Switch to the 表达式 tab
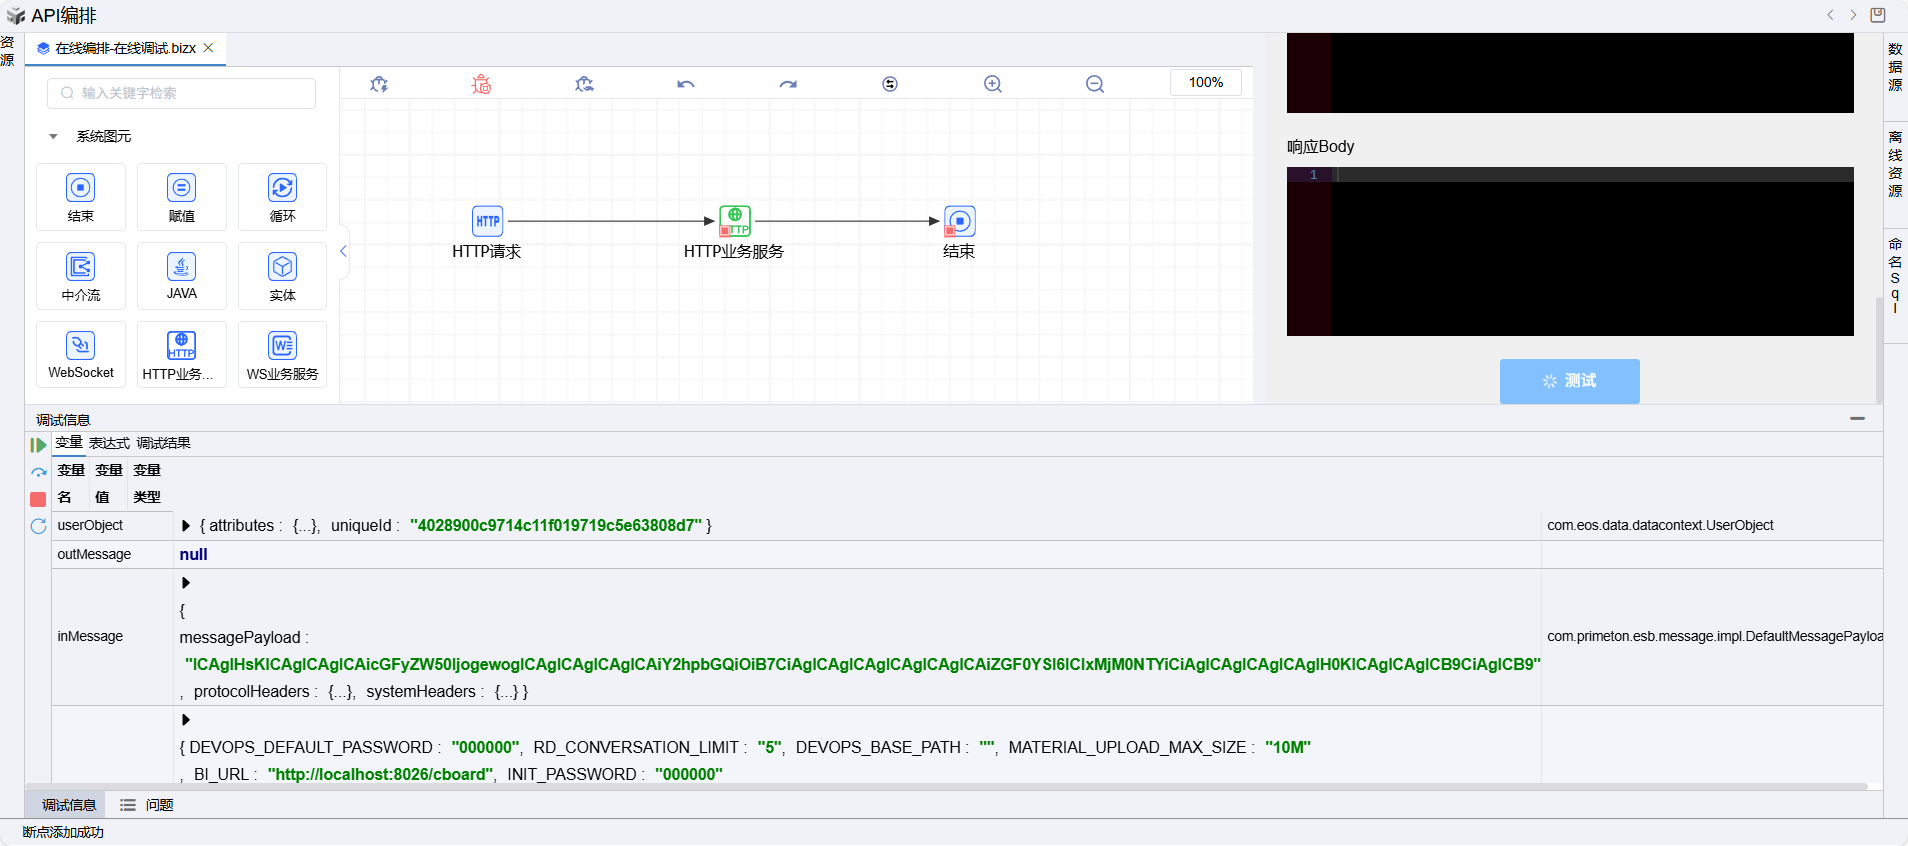The image size is (1908, 846). point(109,443)
